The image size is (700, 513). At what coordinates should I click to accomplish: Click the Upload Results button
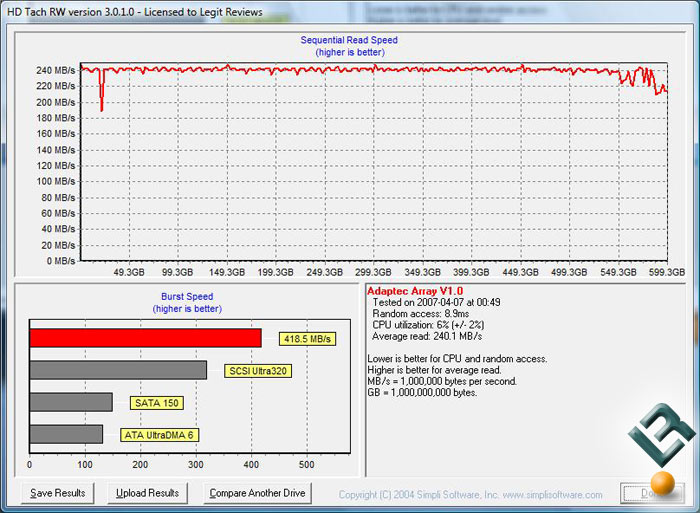point(147,493)
